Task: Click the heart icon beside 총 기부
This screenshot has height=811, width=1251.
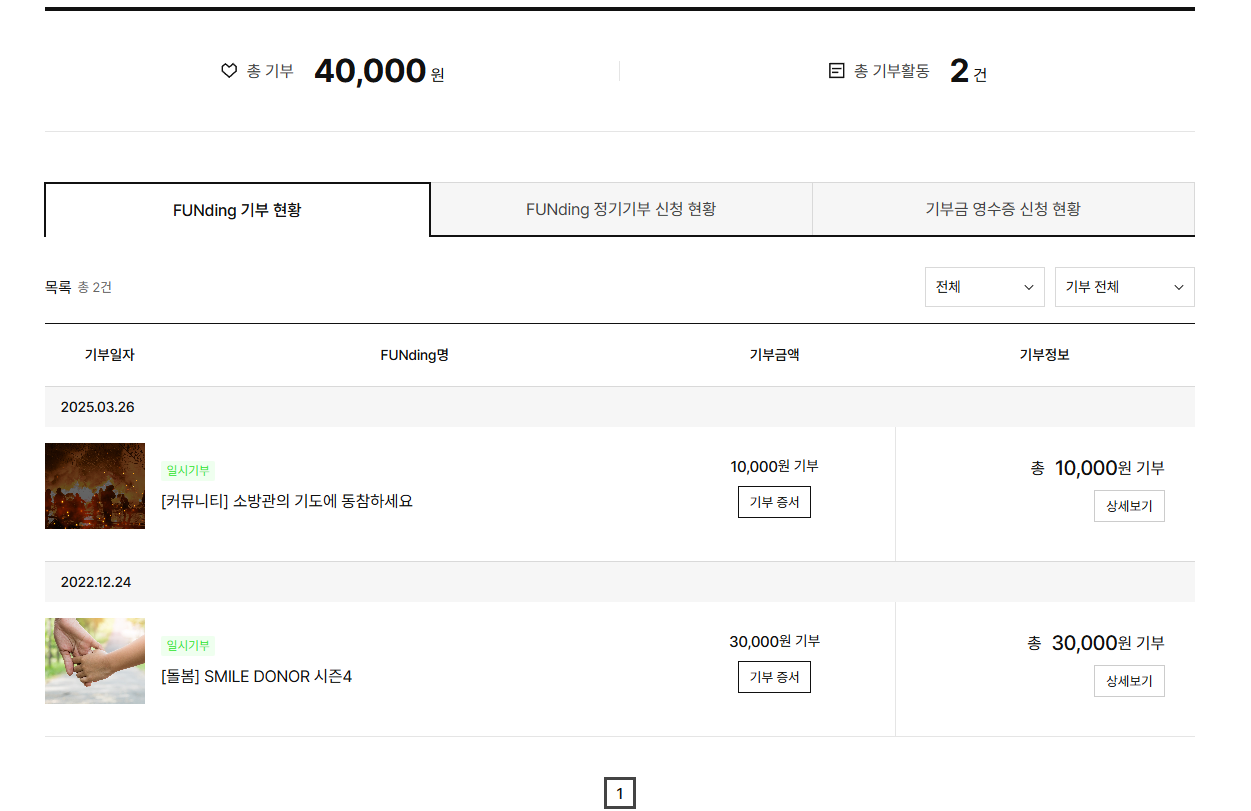Action: [229, 71]
